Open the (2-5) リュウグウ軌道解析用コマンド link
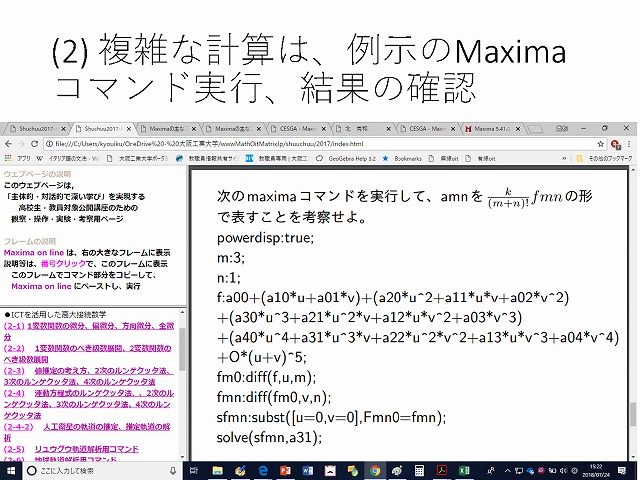Image resolution: width=640 pixels, height=480 pixels. 71,449
